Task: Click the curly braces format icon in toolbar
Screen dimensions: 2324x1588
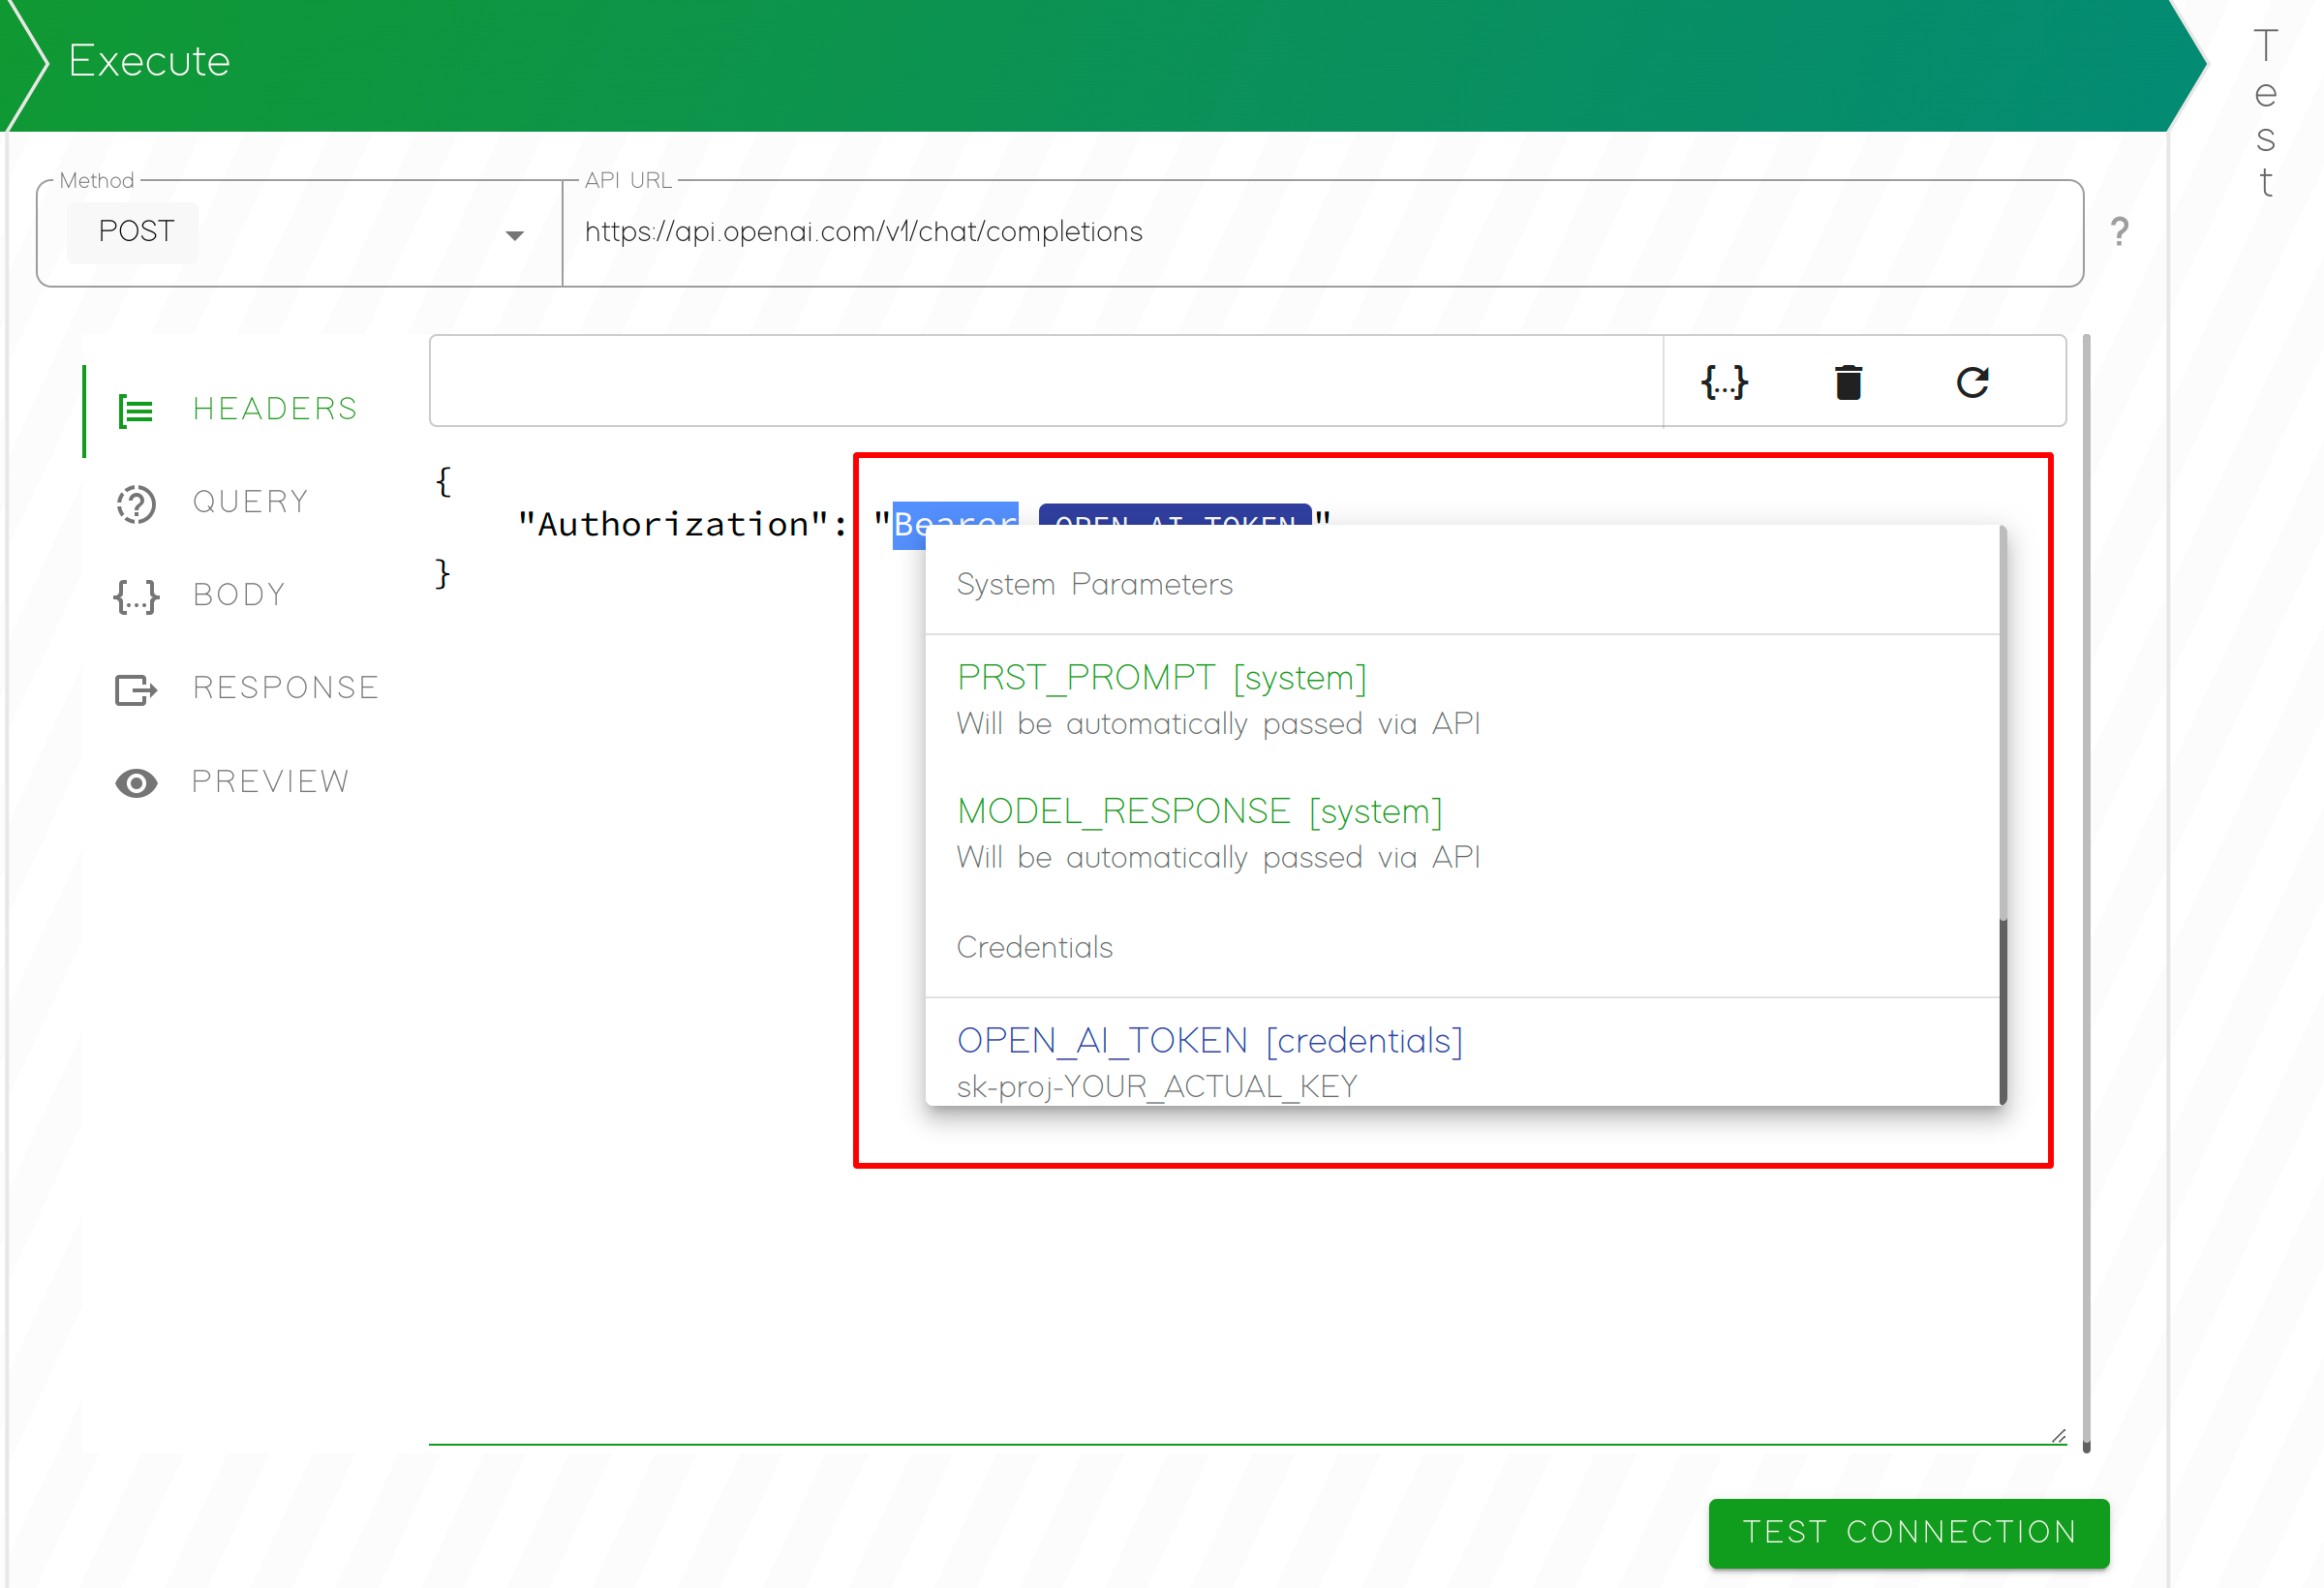Action: 1724,382
